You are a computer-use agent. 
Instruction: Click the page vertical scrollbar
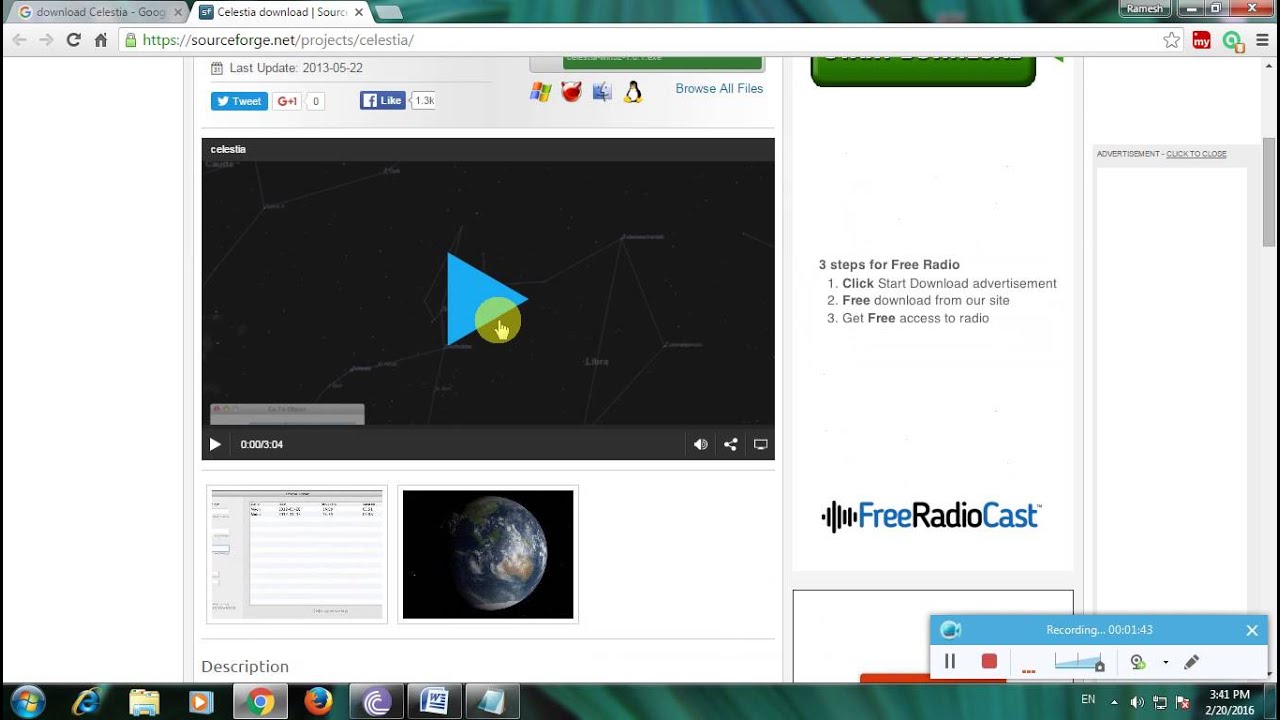[x=1269, y=191]
